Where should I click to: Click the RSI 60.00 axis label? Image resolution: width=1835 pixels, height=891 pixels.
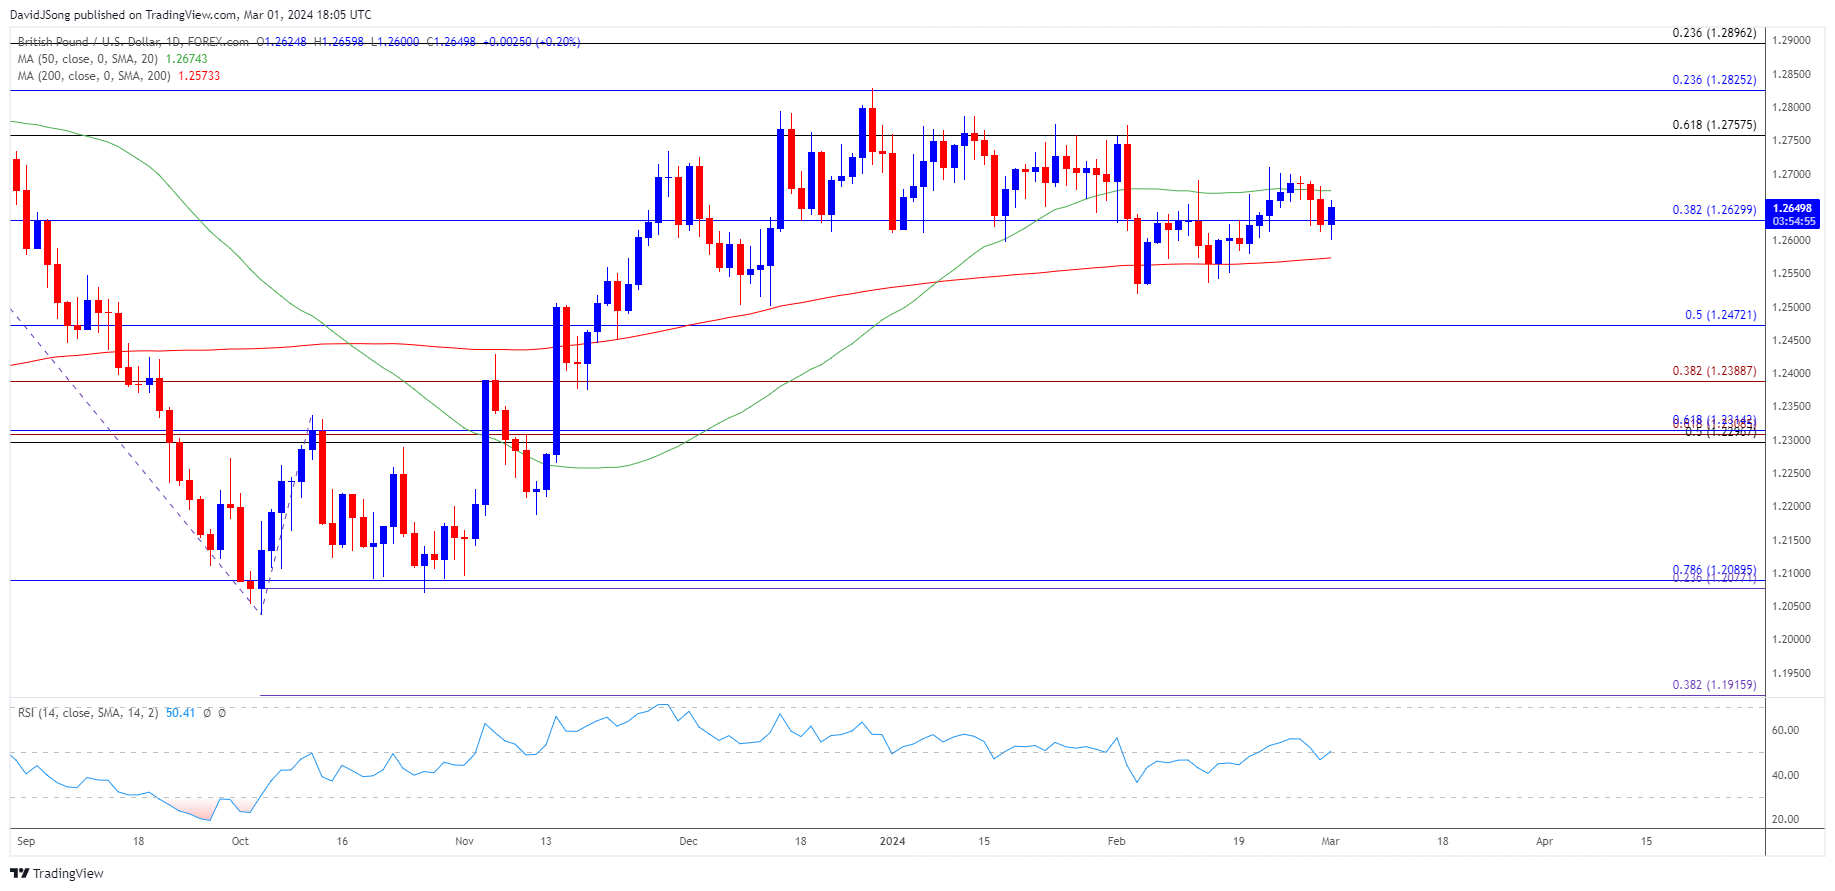(x=1785, y=730)
